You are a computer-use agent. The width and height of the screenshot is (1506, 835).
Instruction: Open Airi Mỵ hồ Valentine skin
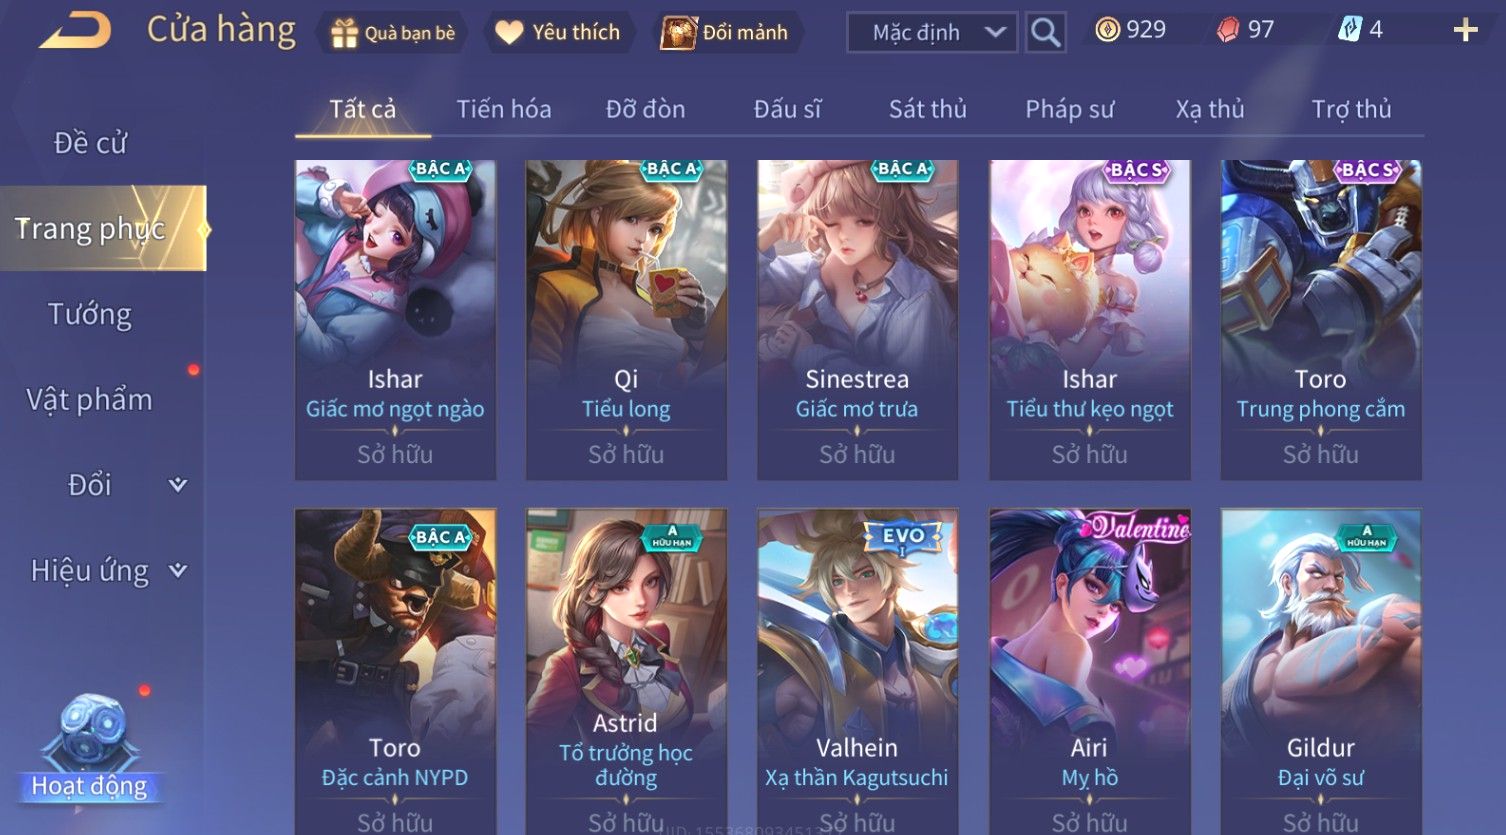point(1089,670)
